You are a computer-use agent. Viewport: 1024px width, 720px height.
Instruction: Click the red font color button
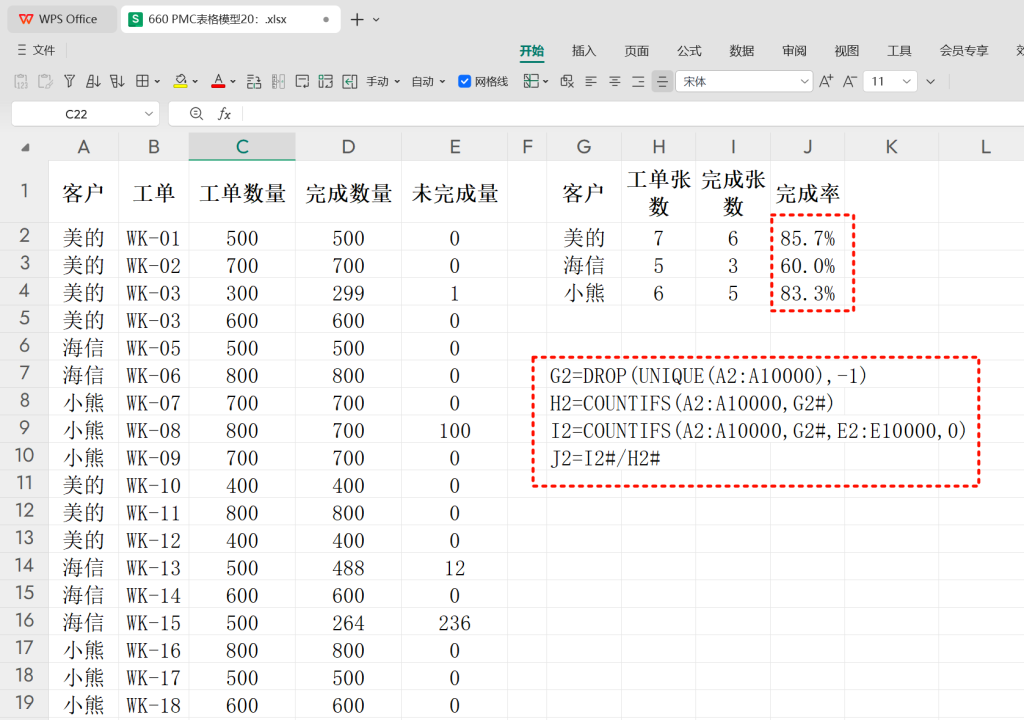tap(219, 82)
